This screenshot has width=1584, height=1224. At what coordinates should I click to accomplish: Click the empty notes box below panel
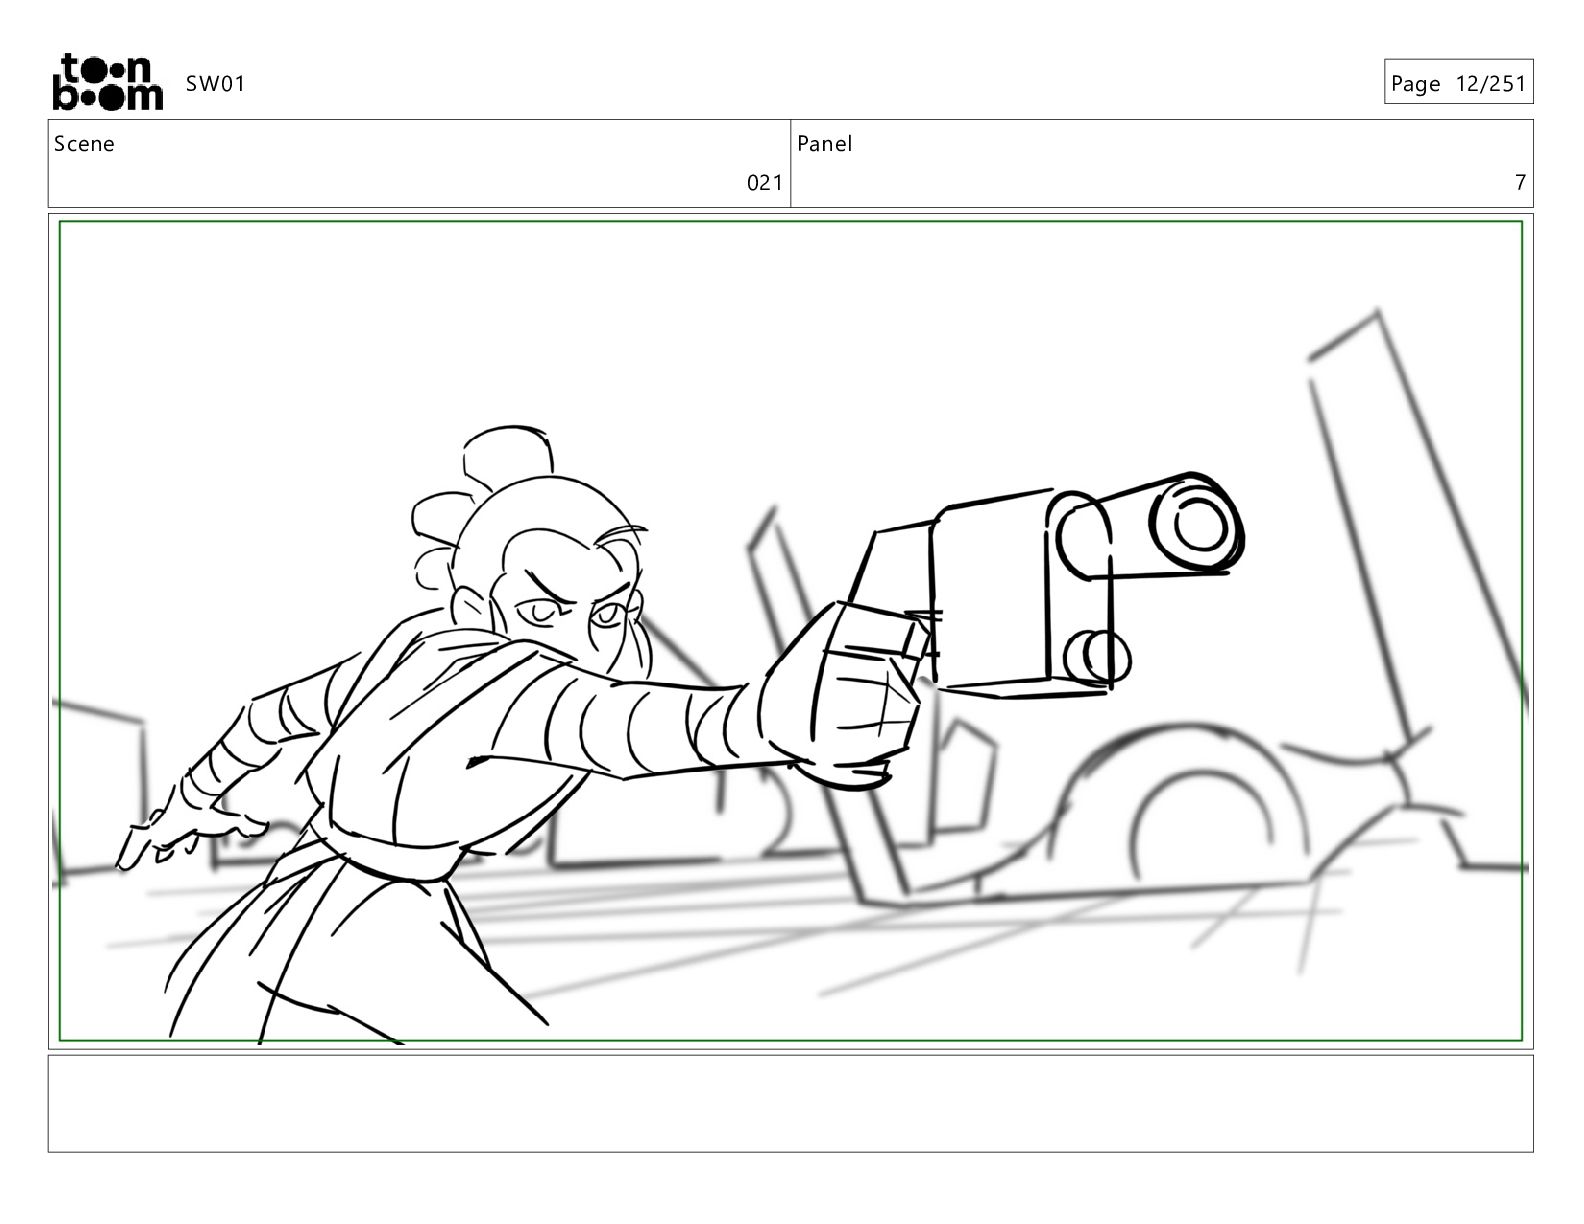(791, 1104)
